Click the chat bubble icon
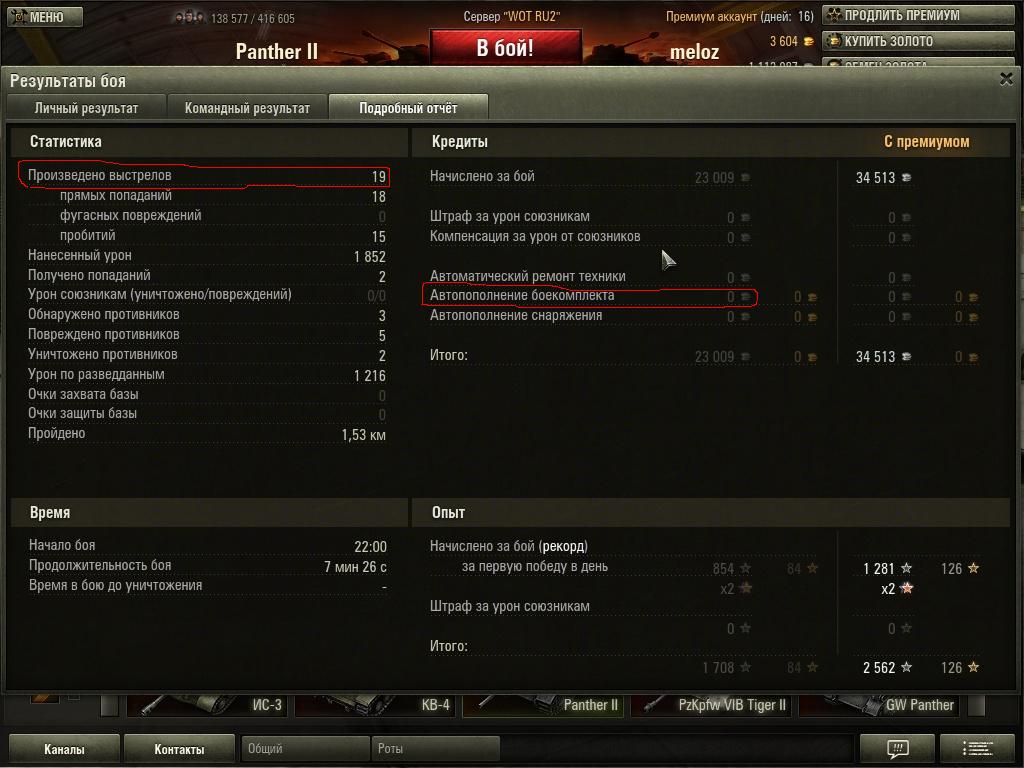The height and width of the screenshot is (768, 1024). pos(897,748)
